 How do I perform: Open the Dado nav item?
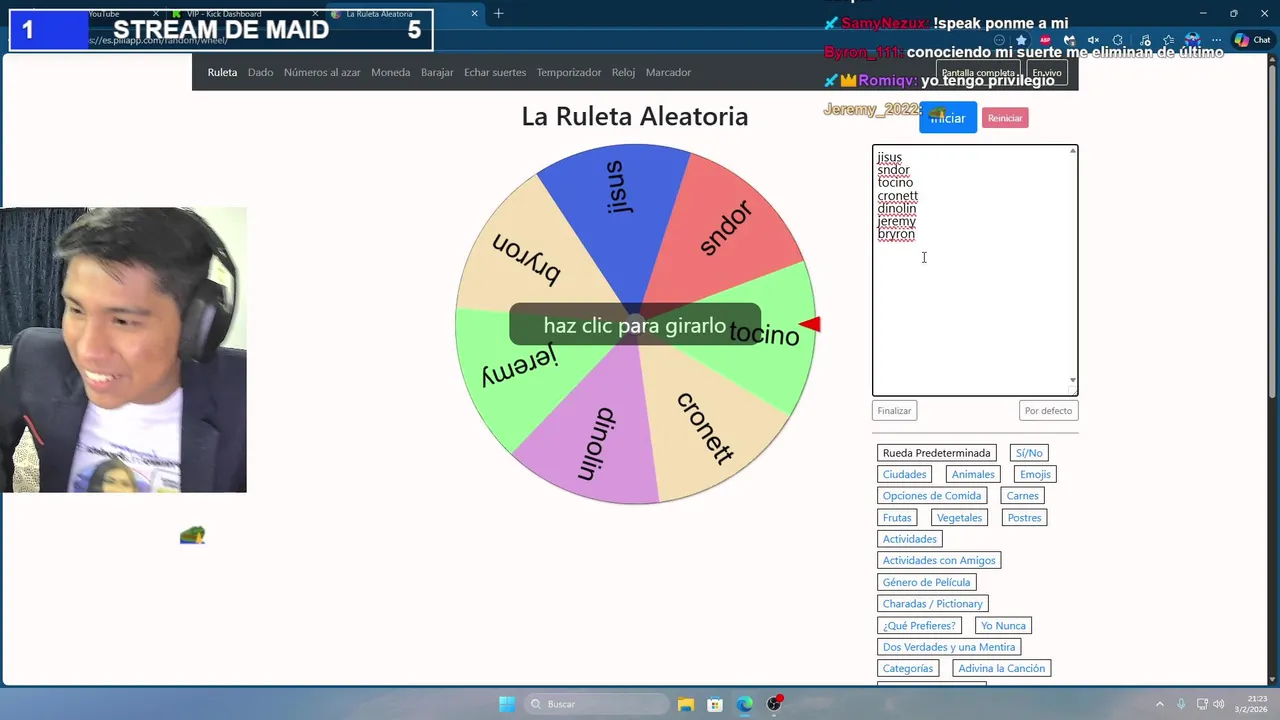(x=260, y=72)
